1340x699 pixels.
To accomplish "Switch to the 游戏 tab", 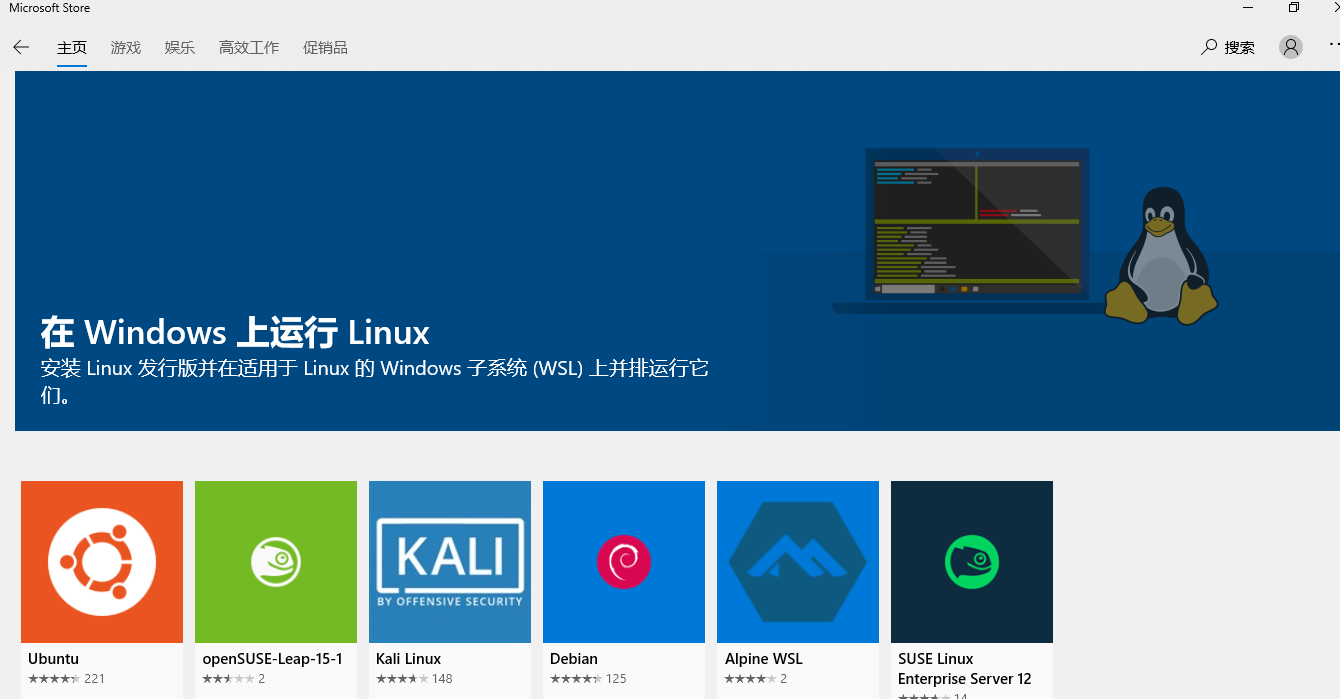I will tap(125, 46).
